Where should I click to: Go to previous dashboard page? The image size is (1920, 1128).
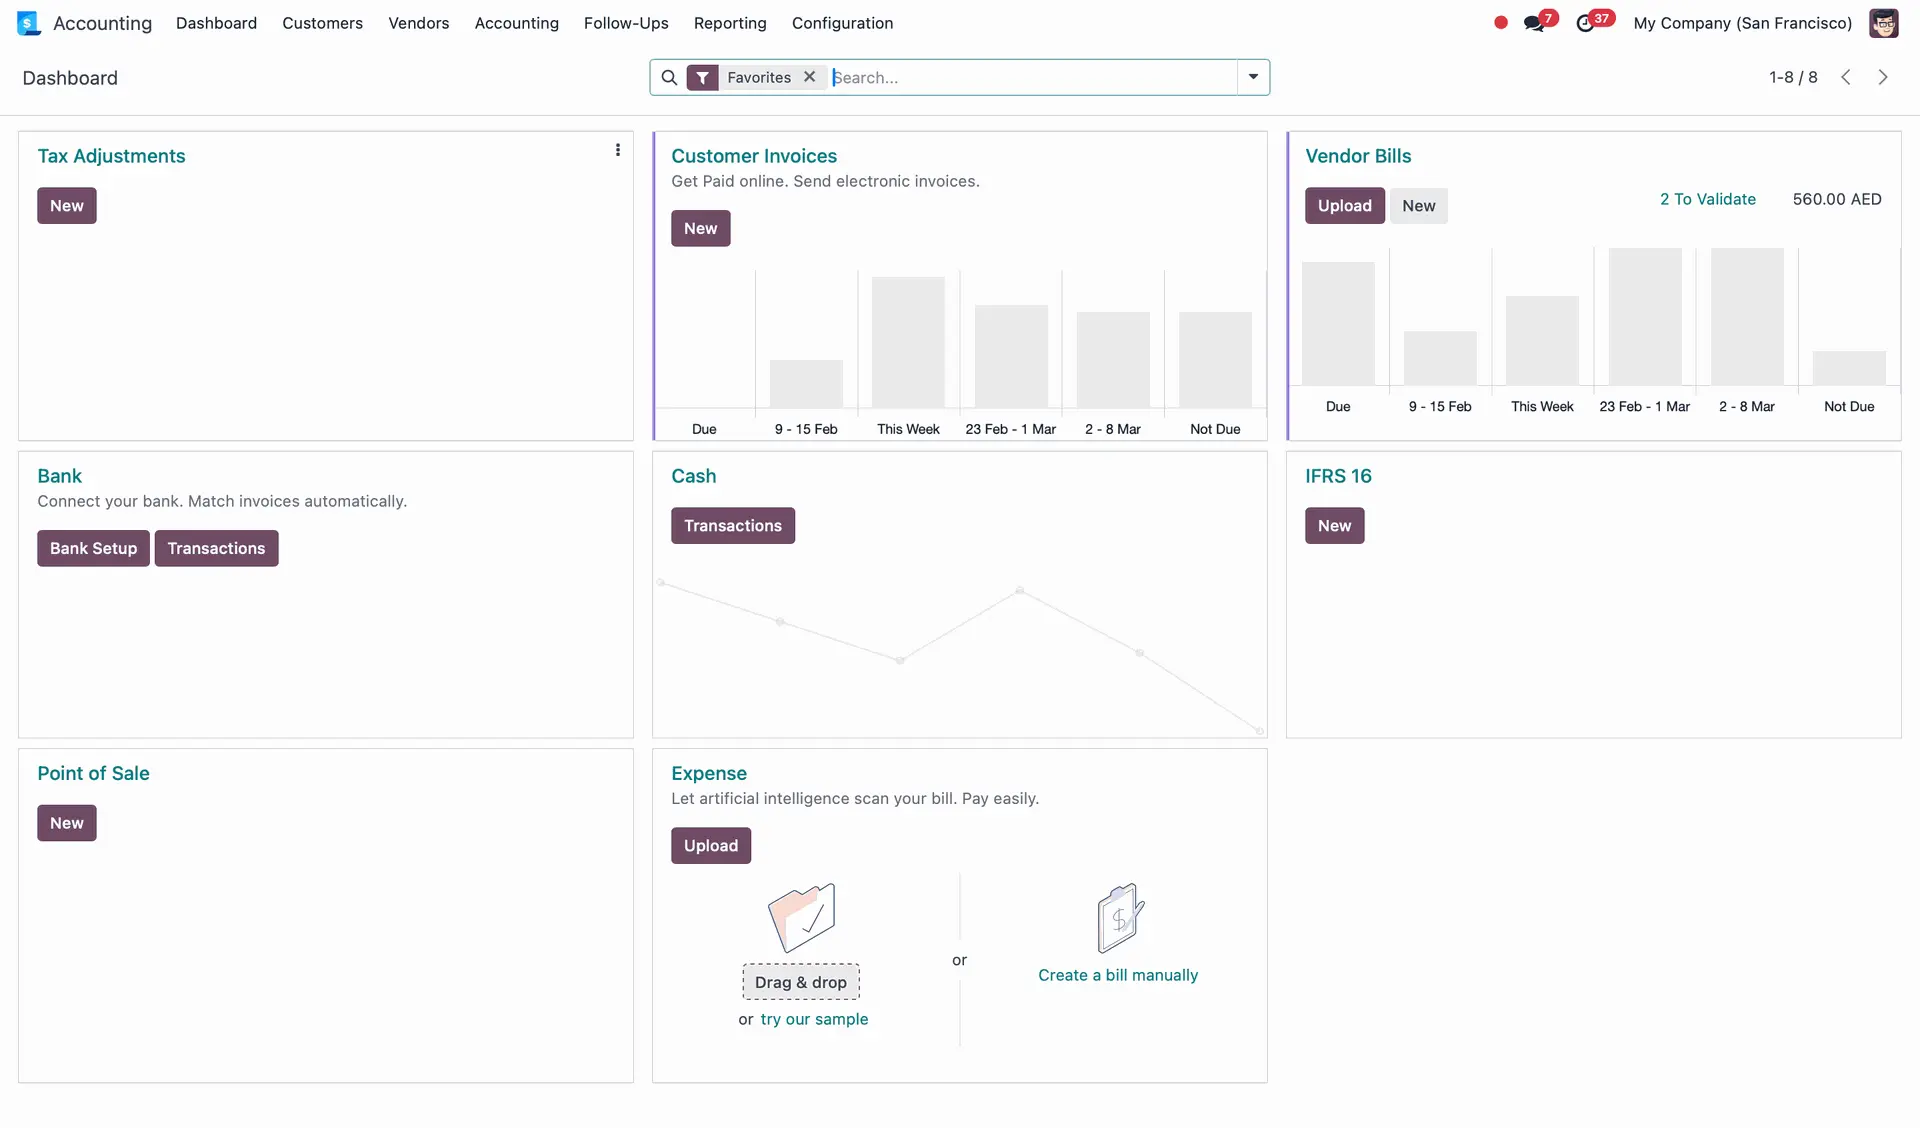point(1846,77)
